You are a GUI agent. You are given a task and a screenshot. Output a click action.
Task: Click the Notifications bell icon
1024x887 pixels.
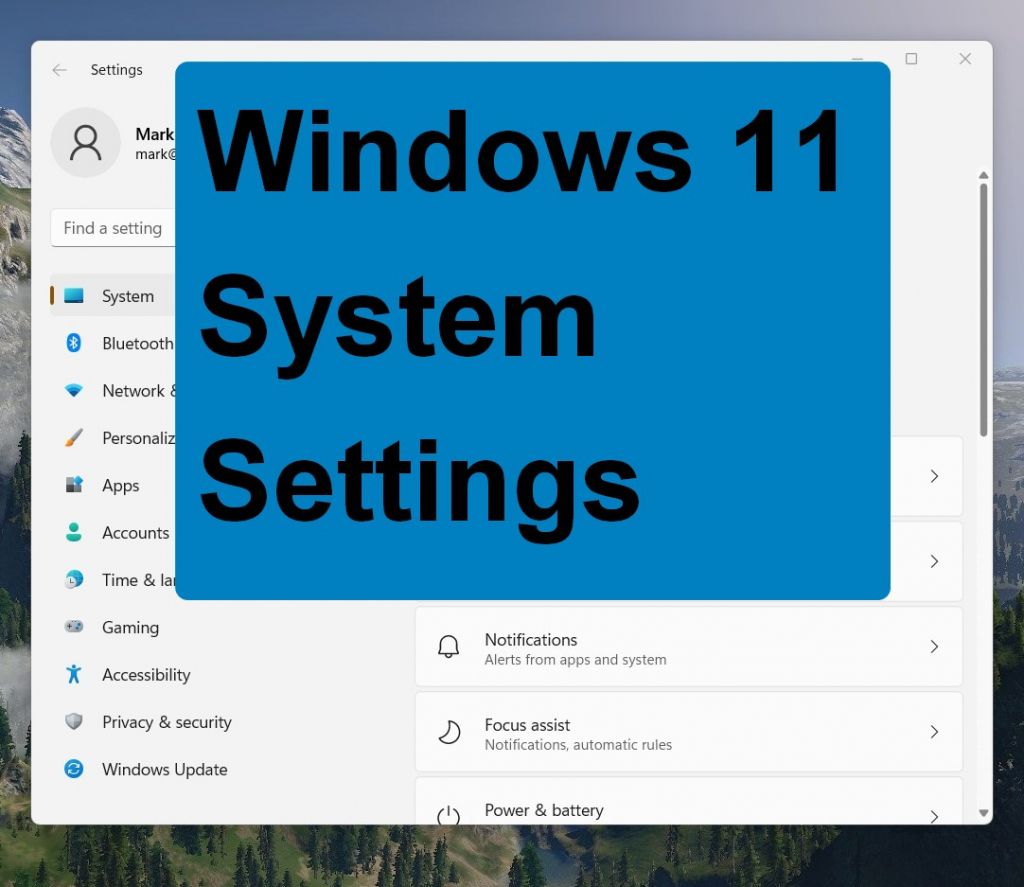pos(448,646)
